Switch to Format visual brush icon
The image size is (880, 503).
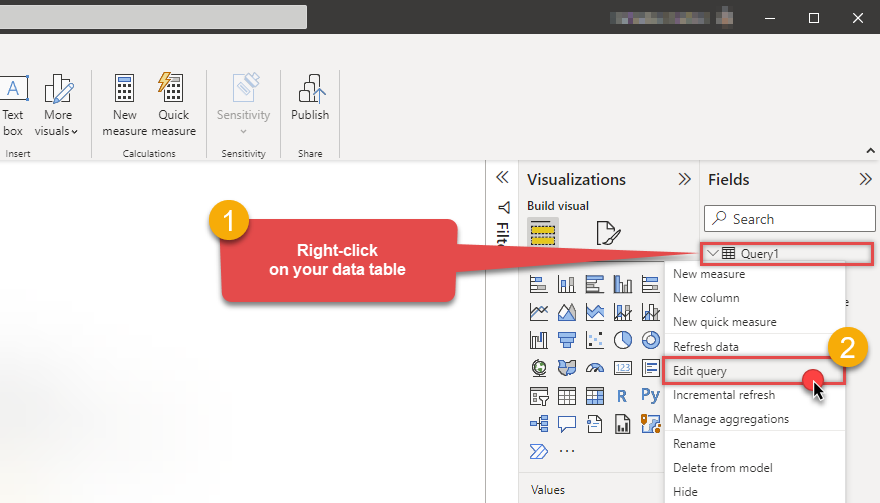click(x=608, y=233)
